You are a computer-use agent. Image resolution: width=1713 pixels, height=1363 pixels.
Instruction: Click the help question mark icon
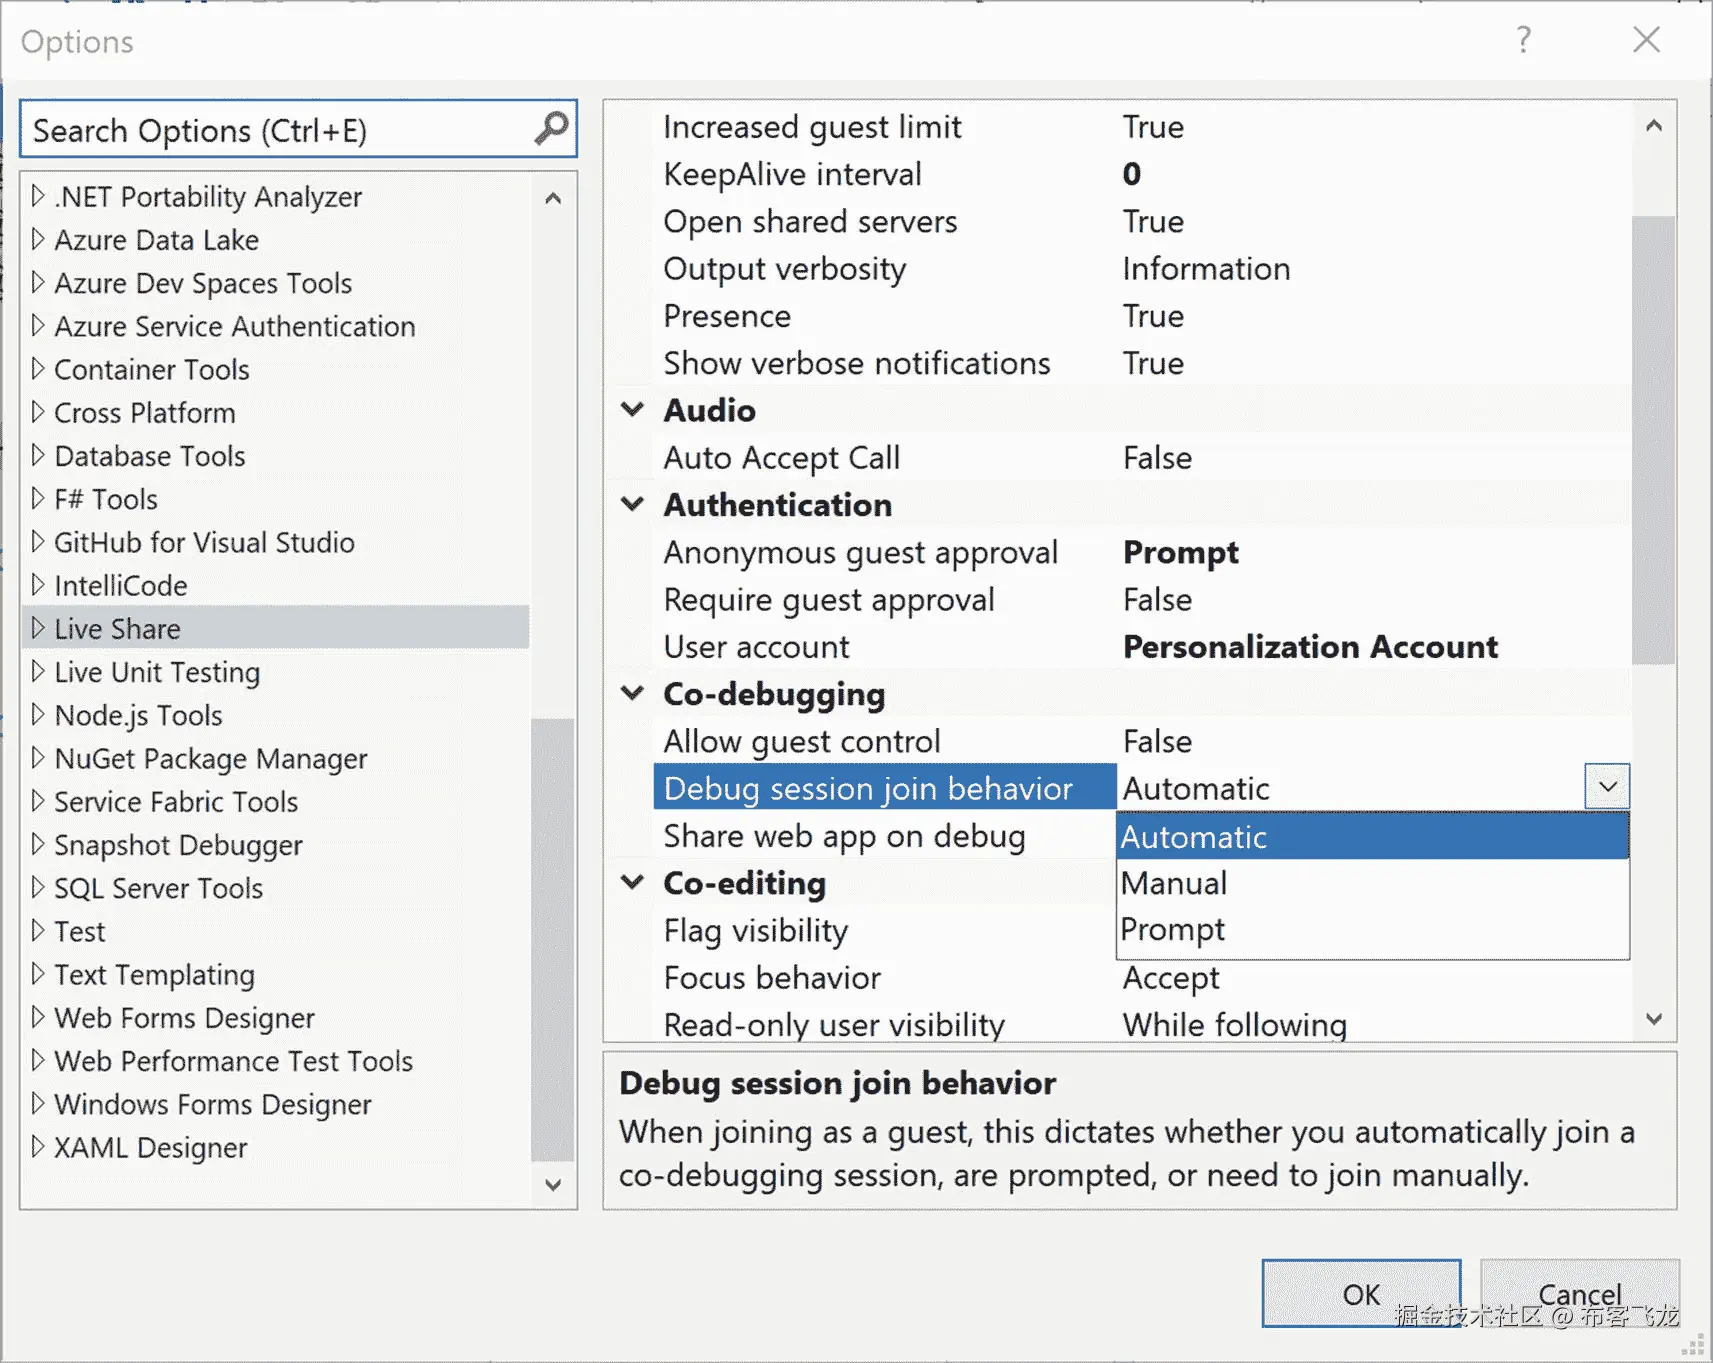(x=1523, y=40)
